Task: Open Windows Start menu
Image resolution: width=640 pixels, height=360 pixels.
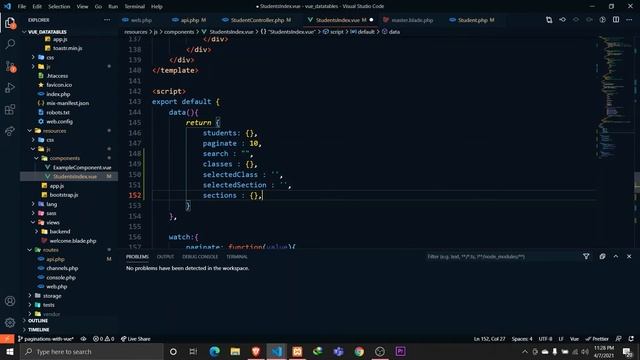Action: 10,351
